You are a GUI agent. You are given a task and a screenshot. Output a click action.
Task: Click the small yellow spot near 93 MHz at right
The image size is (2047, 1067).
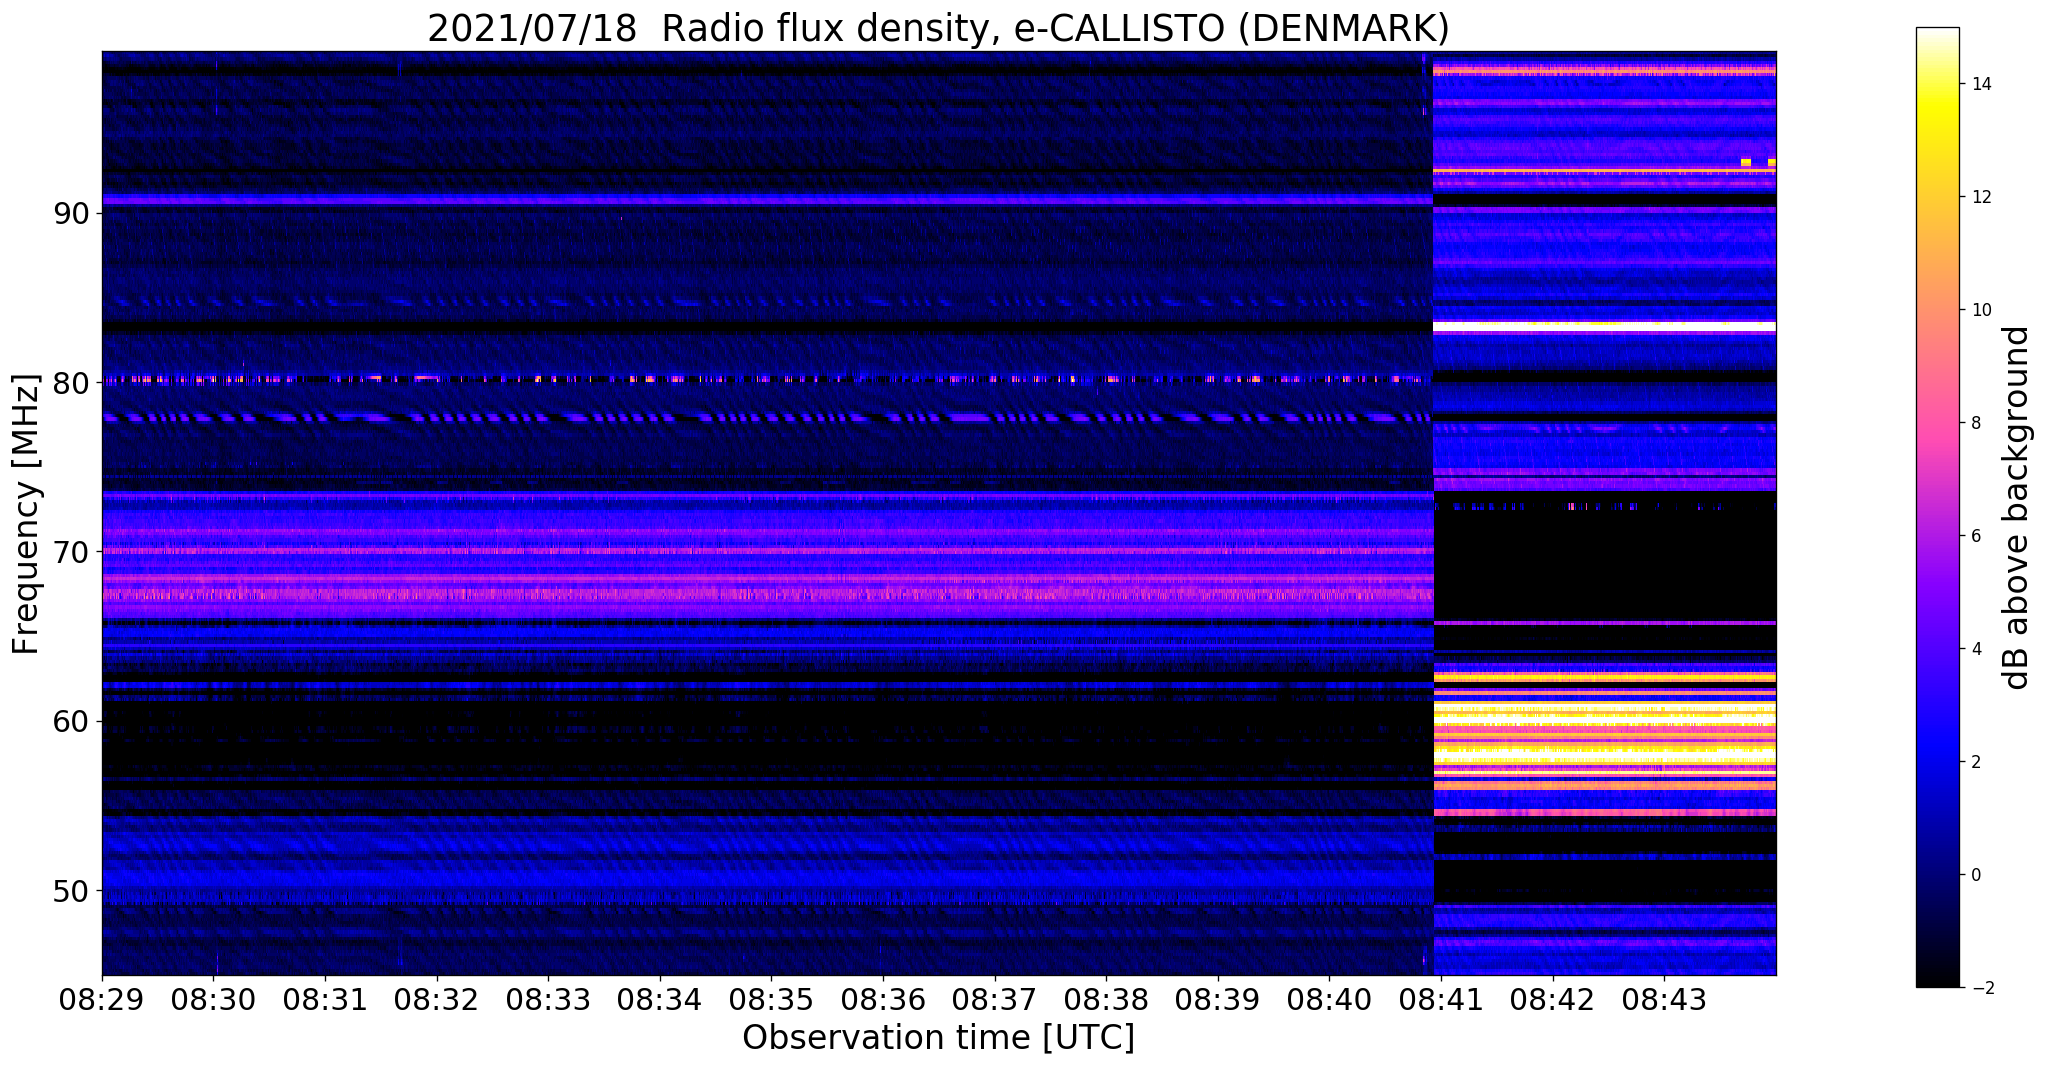[x=1746, y=162]
